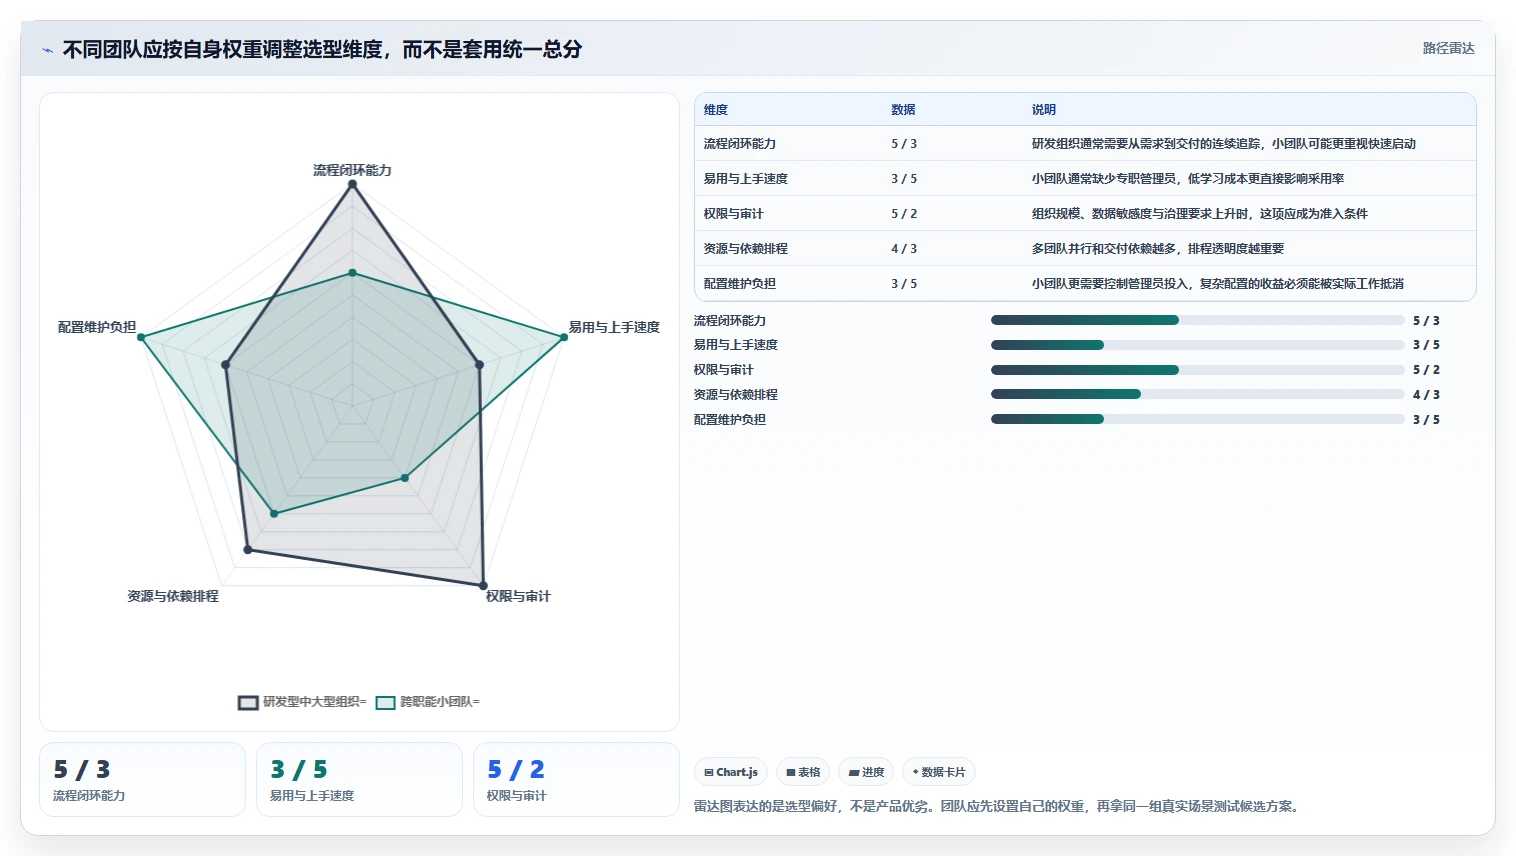Click the dark data point at 权限与审计 vertex
This screenshot has width=1516, height=856.
483,585
